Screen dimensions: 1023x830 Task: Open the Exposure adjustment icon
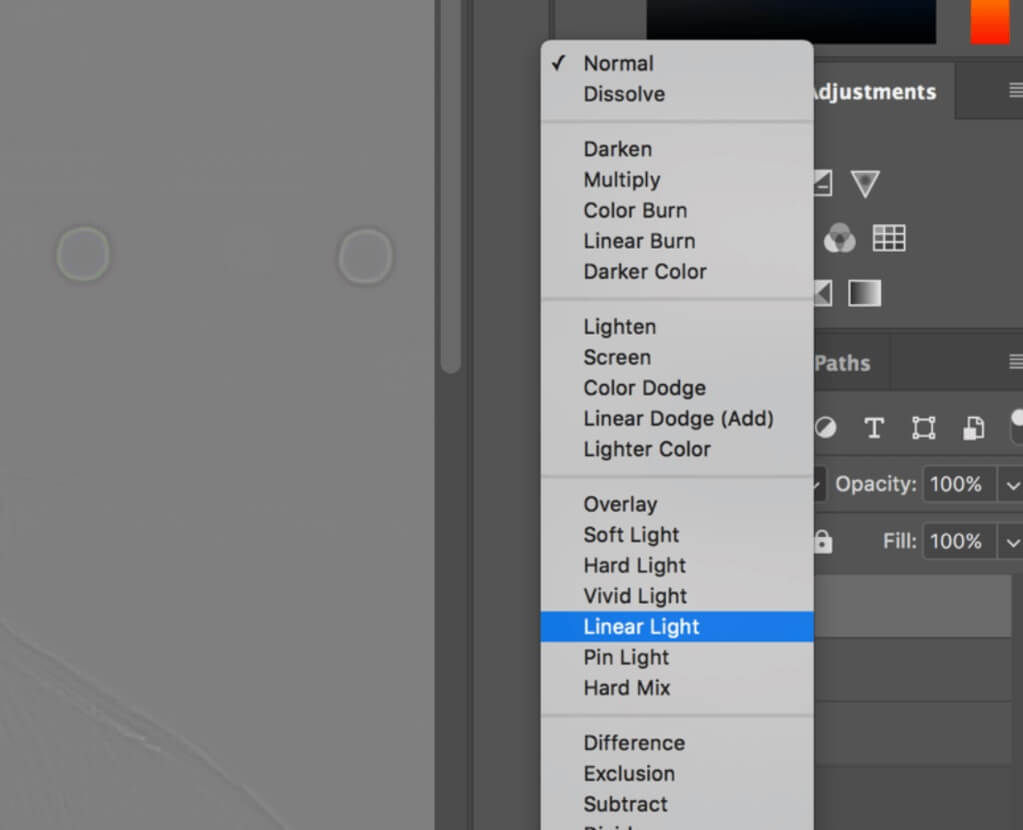pyautogui.click(x=823, y=183)
